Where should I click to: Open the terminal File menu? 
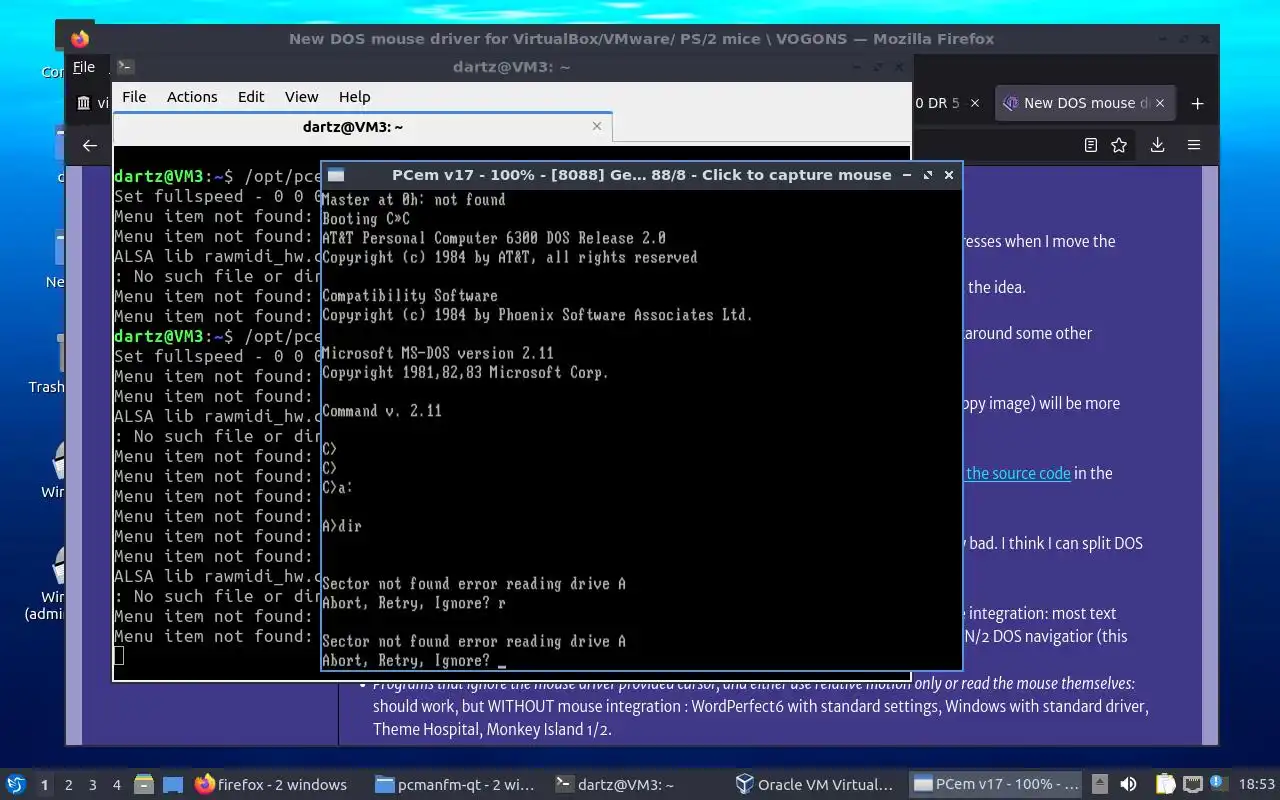[x=134, y=97]
